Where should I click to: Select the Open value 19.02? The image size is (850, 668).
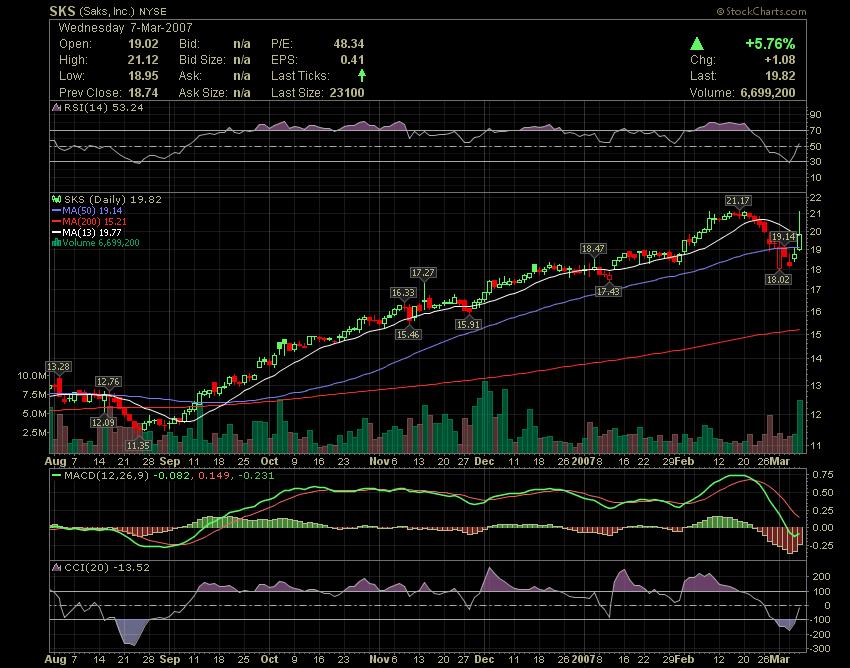click(143, 44)
